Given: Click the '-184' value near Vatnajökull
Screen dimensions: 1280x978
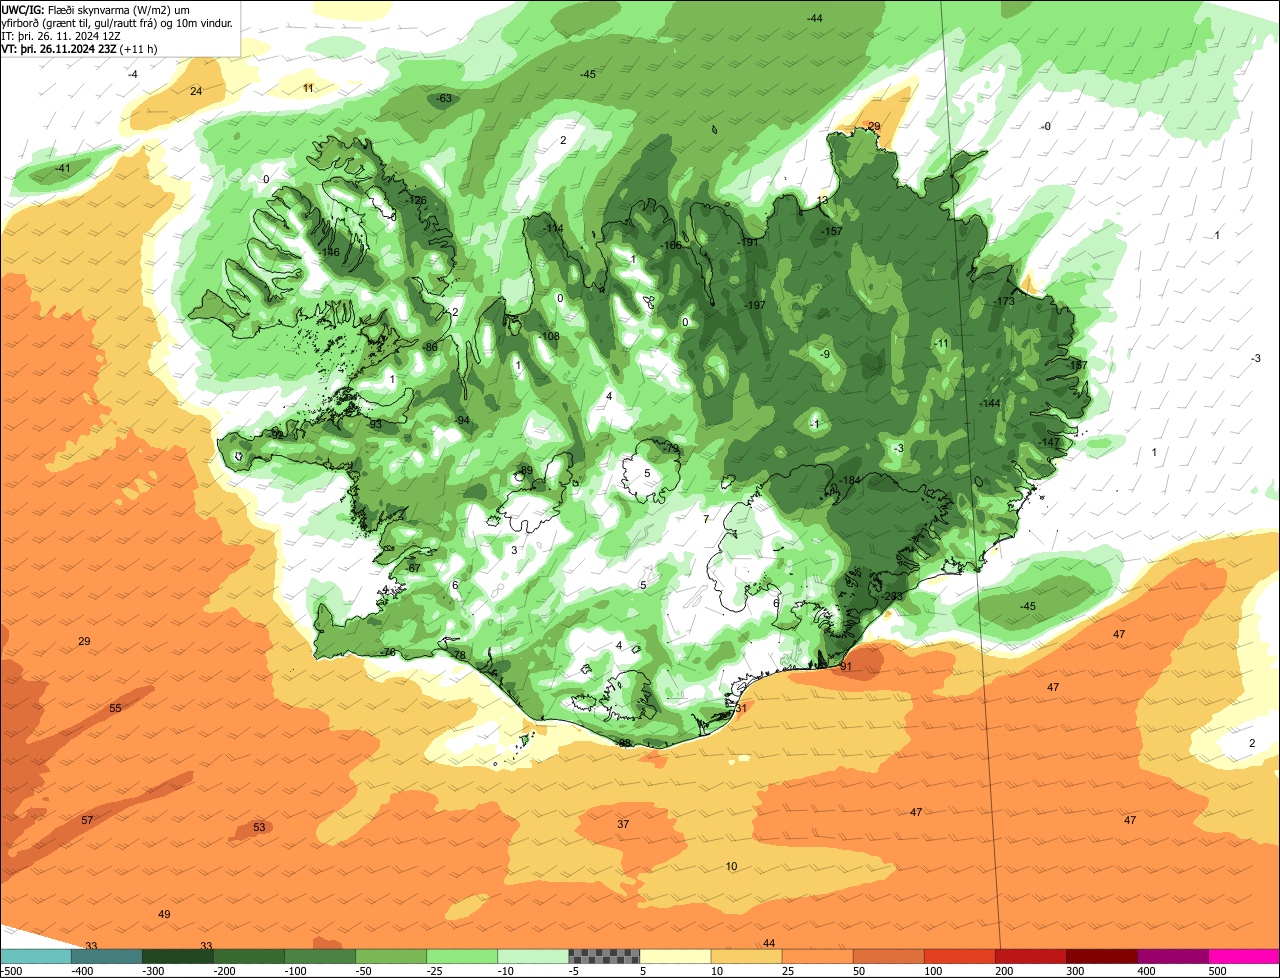Looking at the screenshot, I should click(850, 480).
